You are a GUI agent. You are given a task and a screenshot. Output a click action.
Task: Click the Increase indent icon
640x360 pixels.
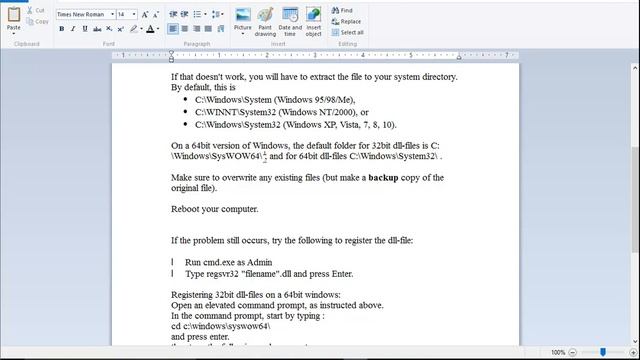(184, 14)
